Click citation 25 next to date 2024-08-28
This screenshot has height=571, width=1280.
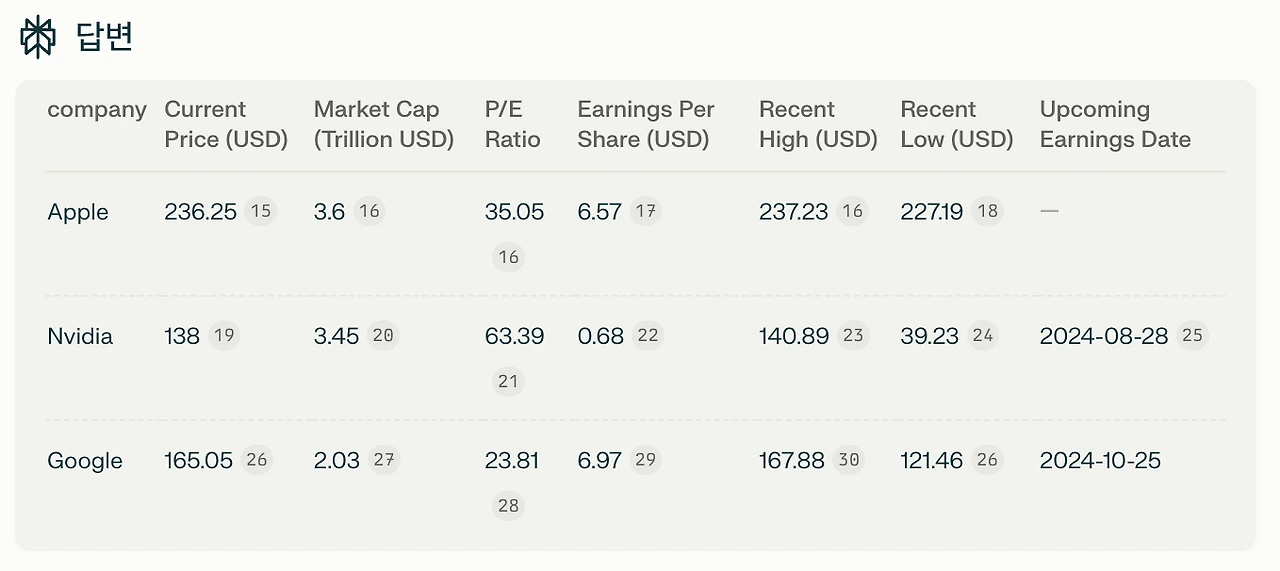[x=1192, y=335]
